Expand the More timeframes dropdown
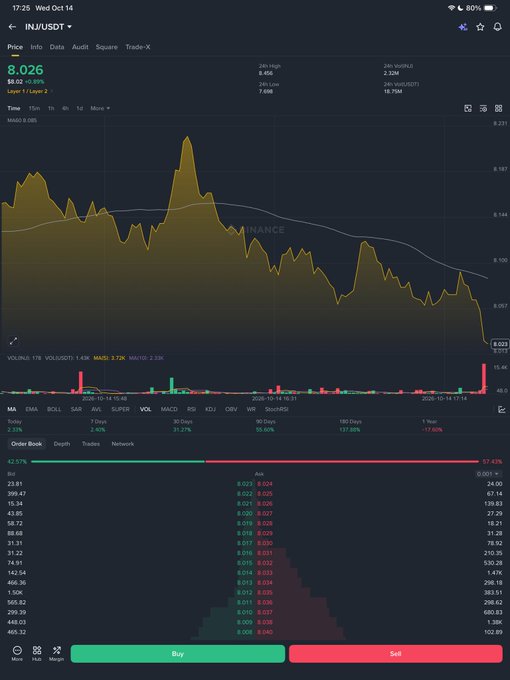This screenshot has width=510, height=680. [x=100, y=108]
